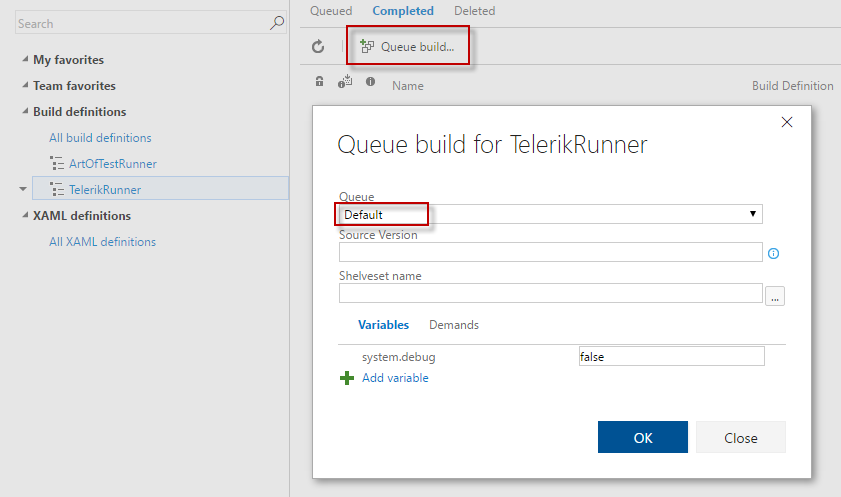
Task: Confirm with the OK button
Action: (643, 437)
